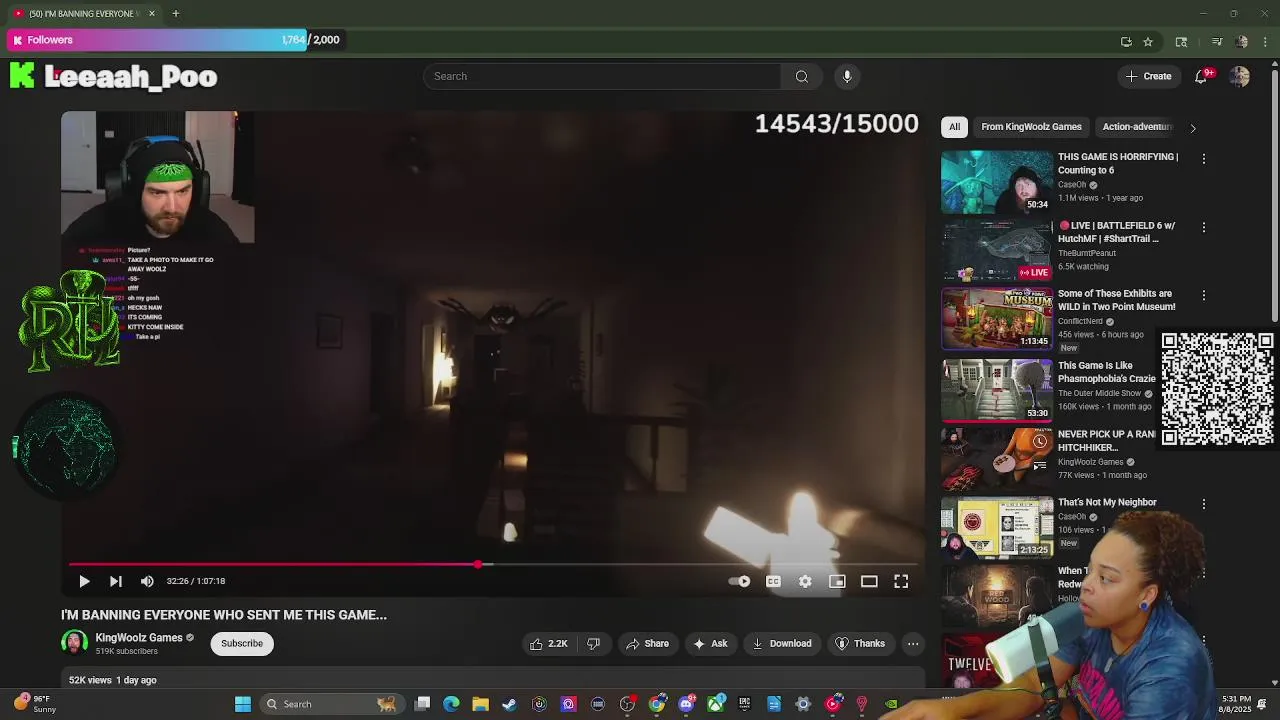Open options for Two Point Museum video
The height and width of the screenshot is (720, 1280).
pyautogui.click(x=1204, y=296)
